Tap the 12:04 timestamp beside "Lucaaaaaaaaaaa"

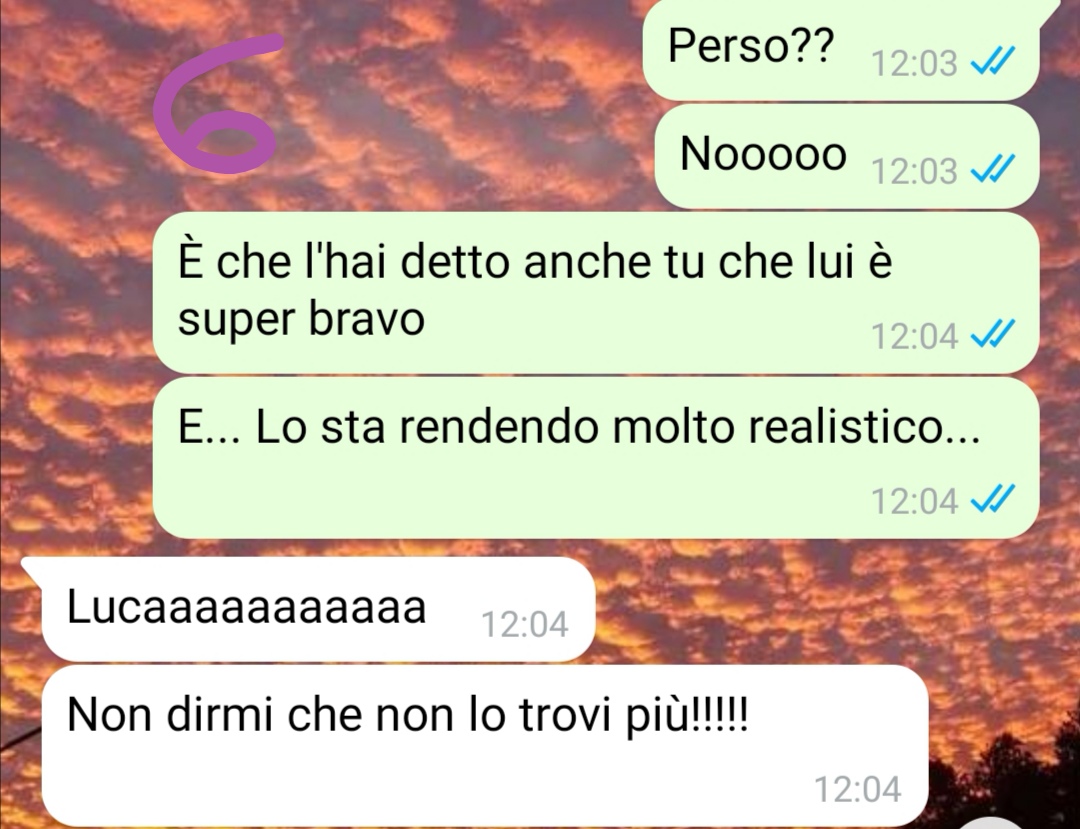click(525, 625)
